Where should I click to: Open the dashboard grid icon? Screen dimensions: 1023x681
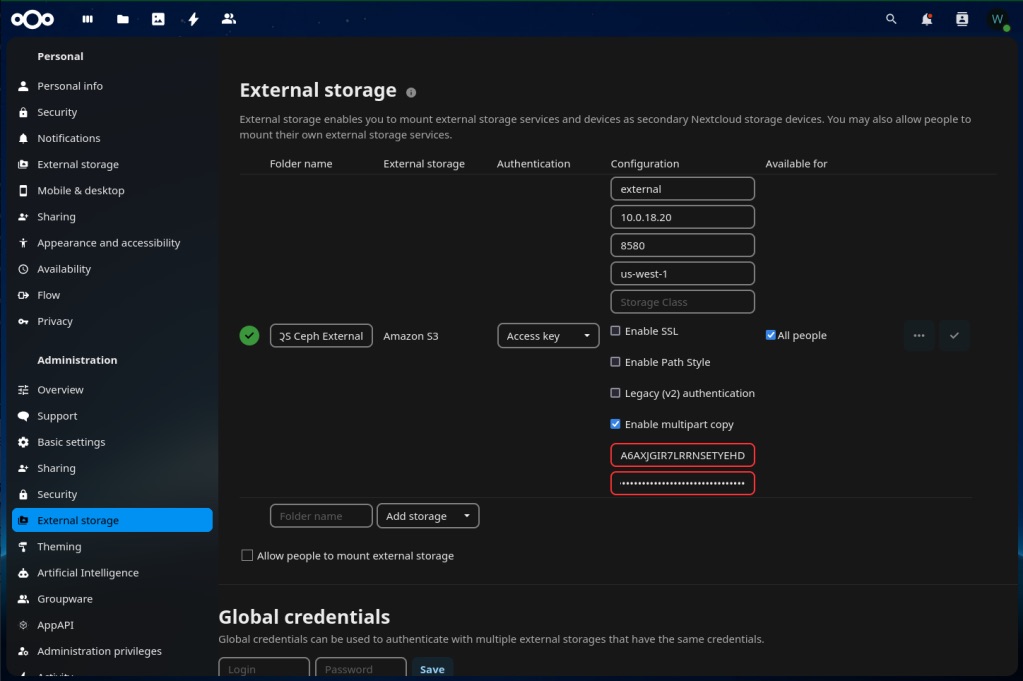tap(87, 18)
